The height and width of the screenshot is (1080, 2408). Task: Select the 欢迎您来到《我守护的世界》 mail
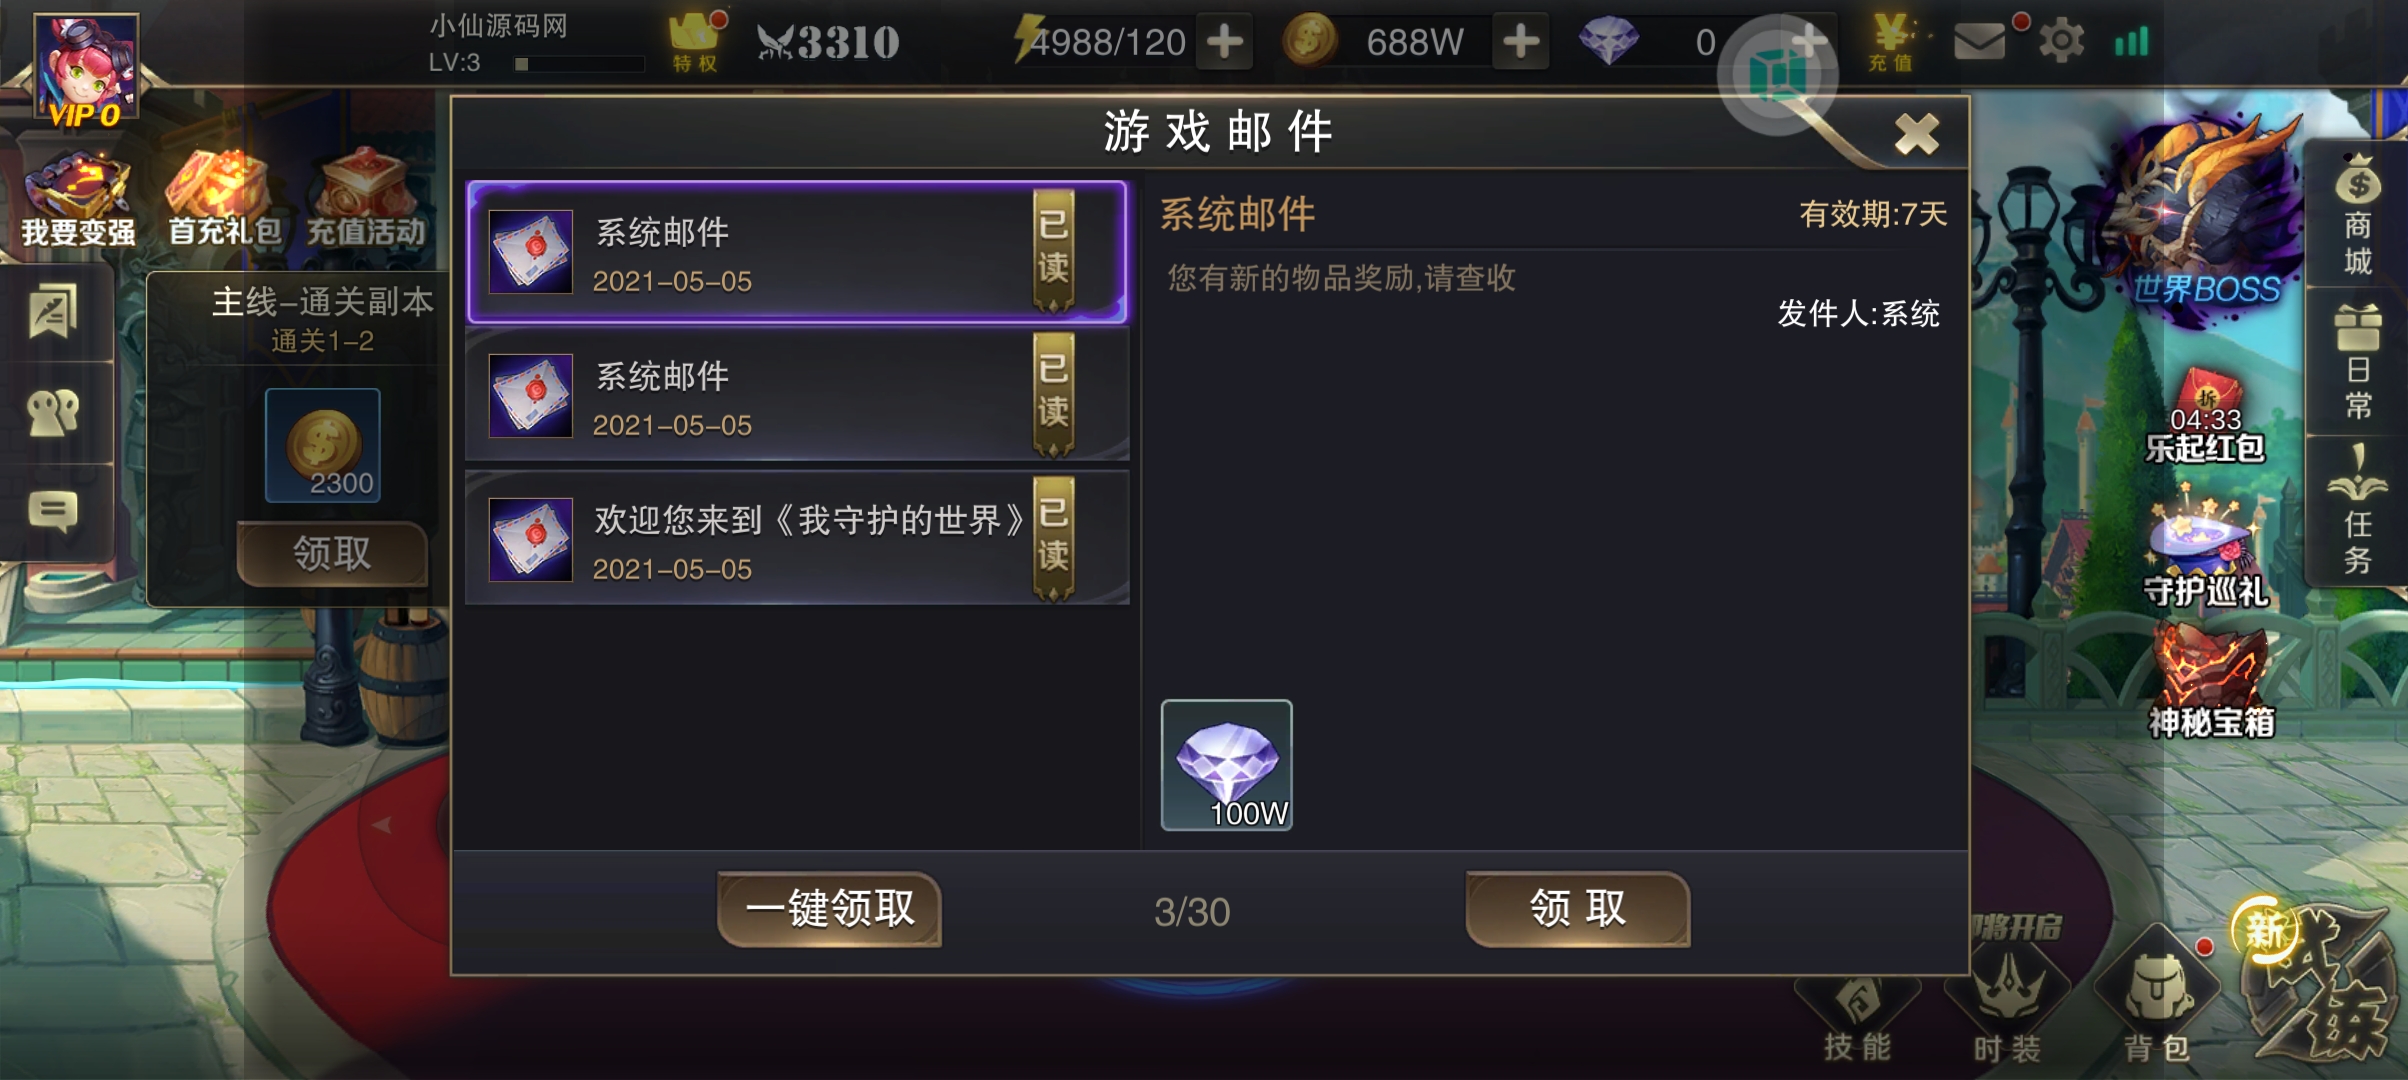(x=797, y=539)
